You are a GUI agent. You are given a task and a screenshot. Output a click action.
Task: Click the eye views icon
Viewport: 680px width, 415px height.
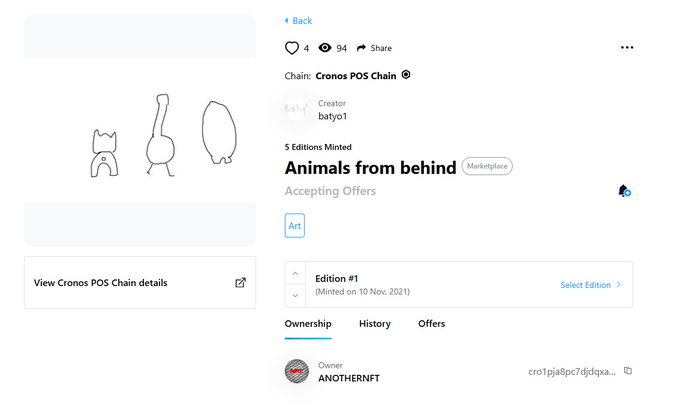tap(325, 48)
